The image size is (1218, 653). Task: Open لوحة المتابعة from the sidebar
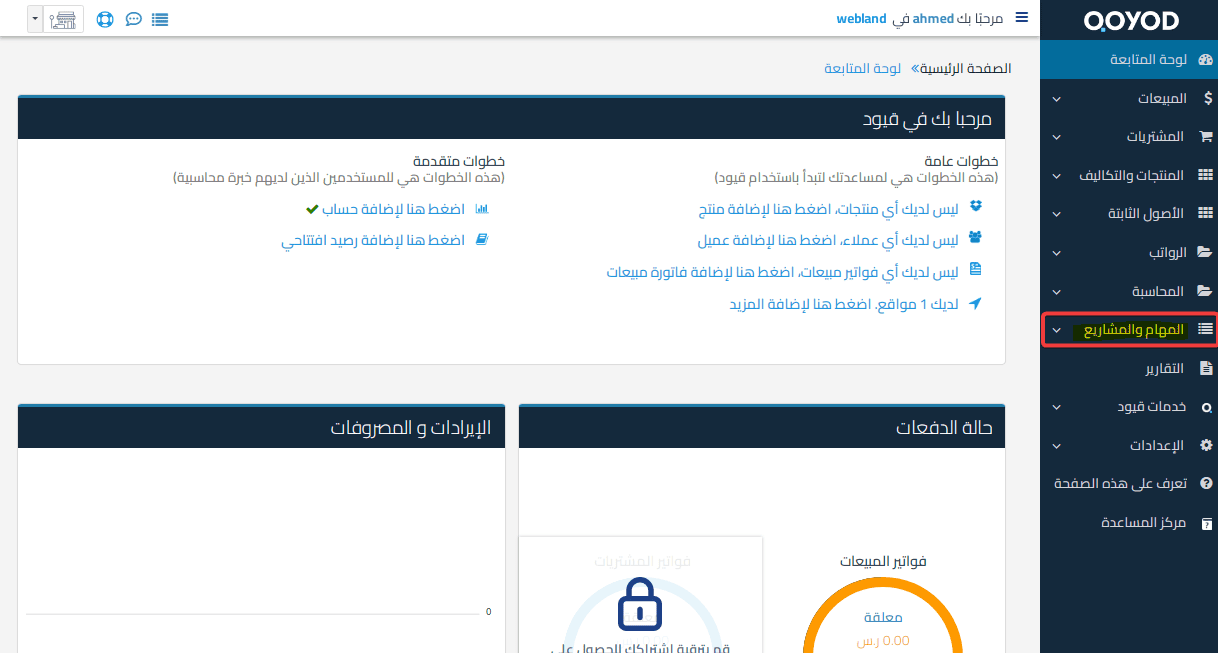coord(1150,59)
